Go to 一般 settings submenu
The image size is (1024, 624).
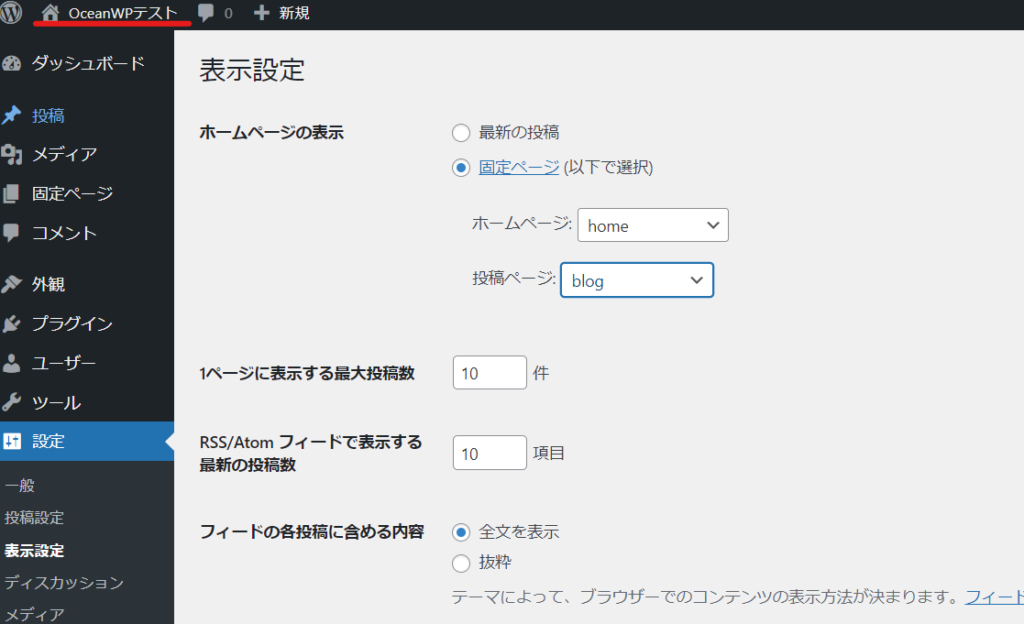pos(20,486)
